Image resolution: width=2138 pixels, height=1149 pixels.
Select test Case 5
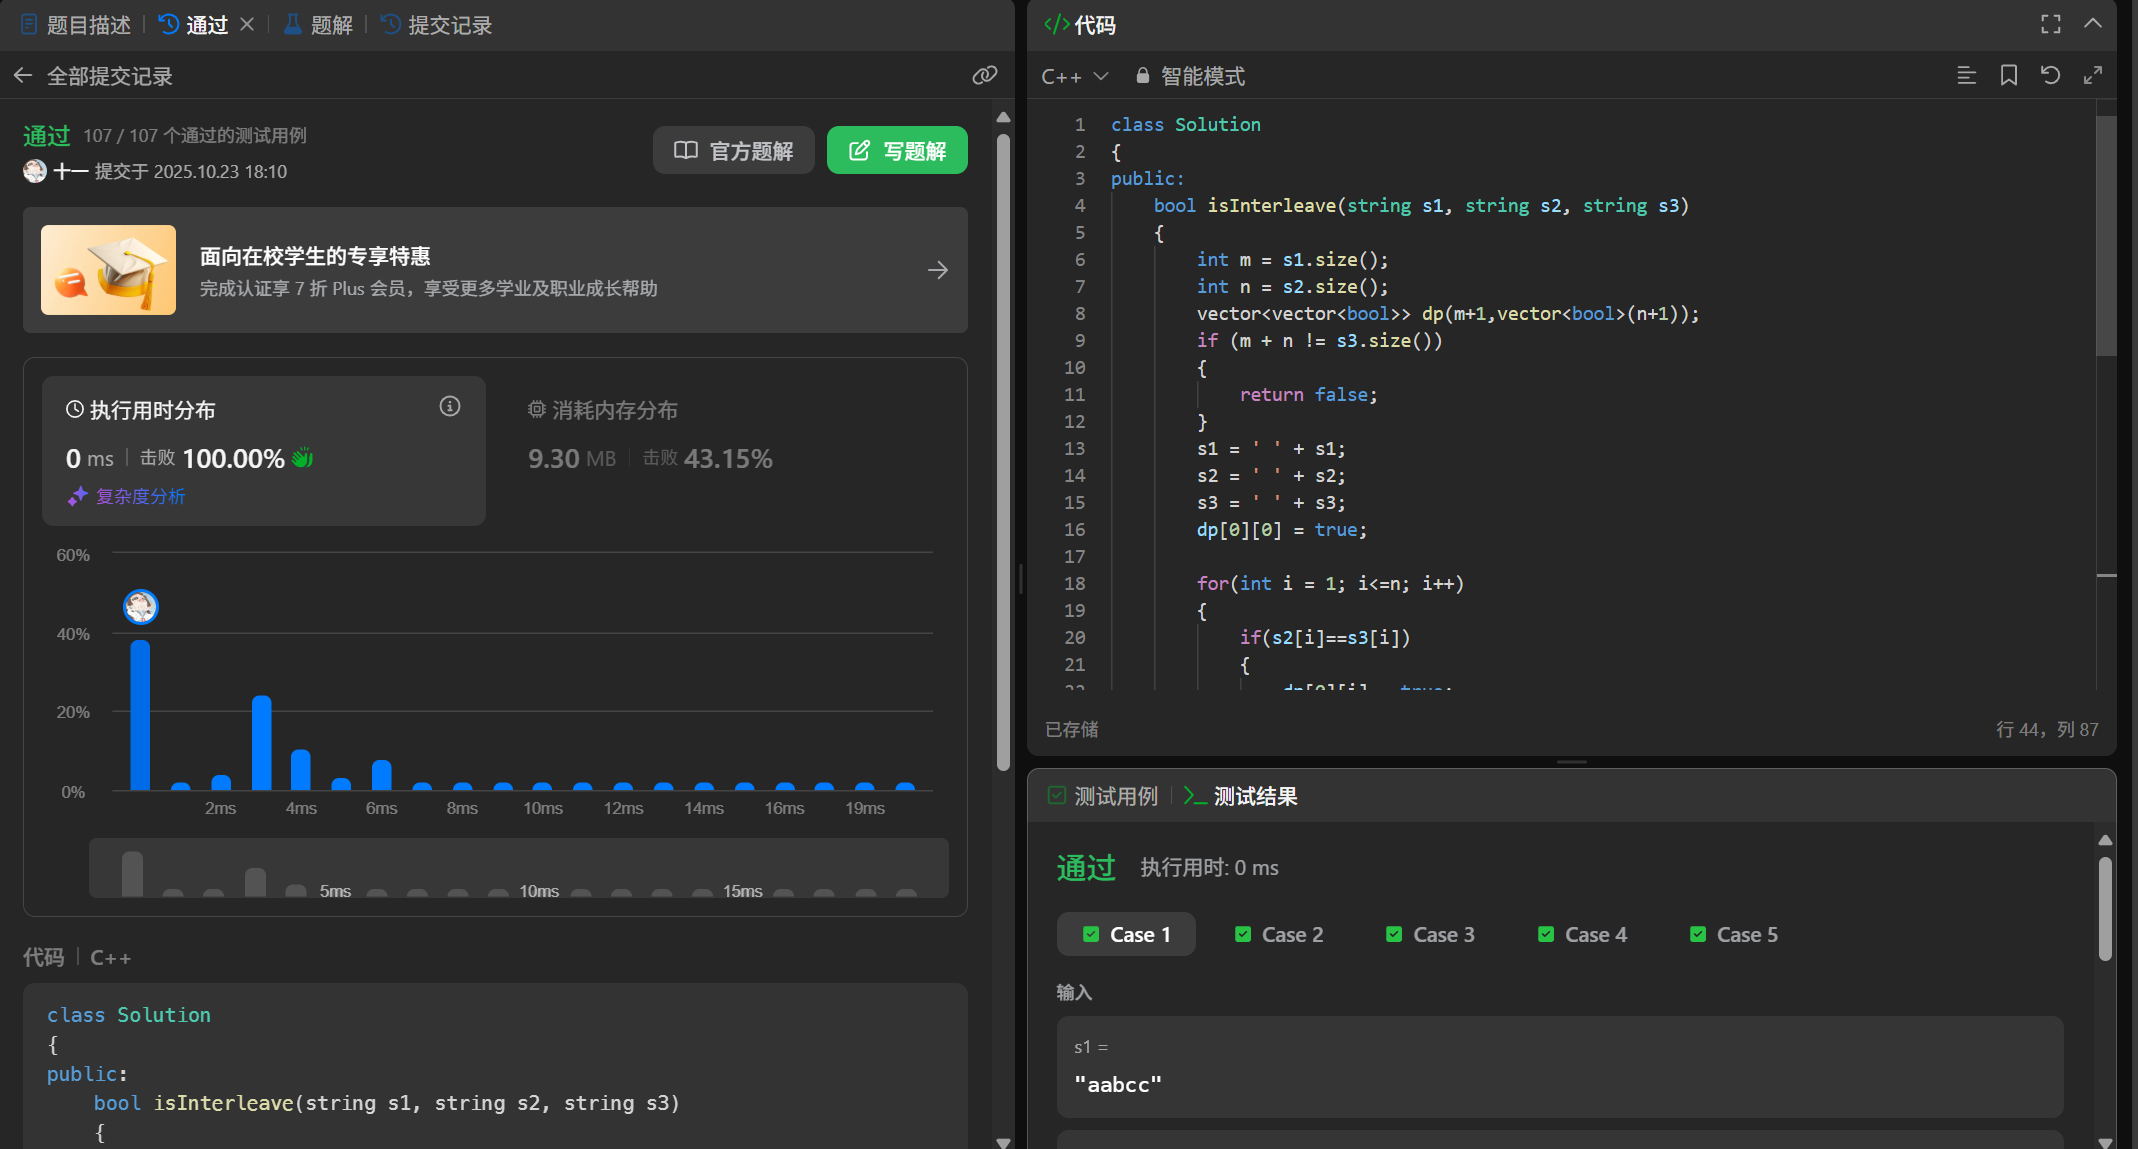[1734, 934]
